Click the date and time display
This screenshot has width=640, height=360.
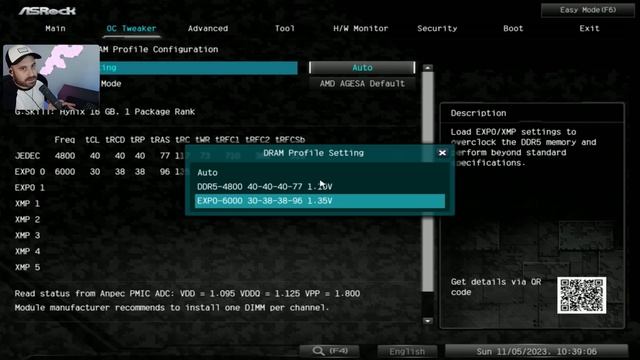[536, 351]
